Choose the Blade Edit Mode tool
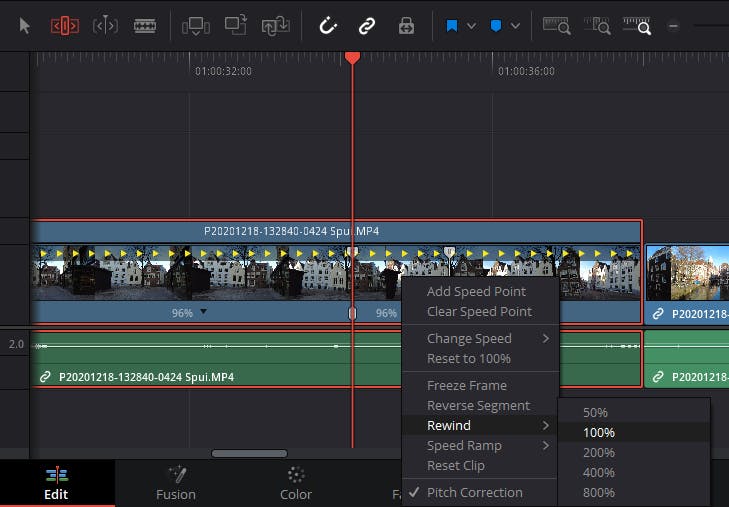The height and width of the screenshot is (507, 729). (145, 26)
